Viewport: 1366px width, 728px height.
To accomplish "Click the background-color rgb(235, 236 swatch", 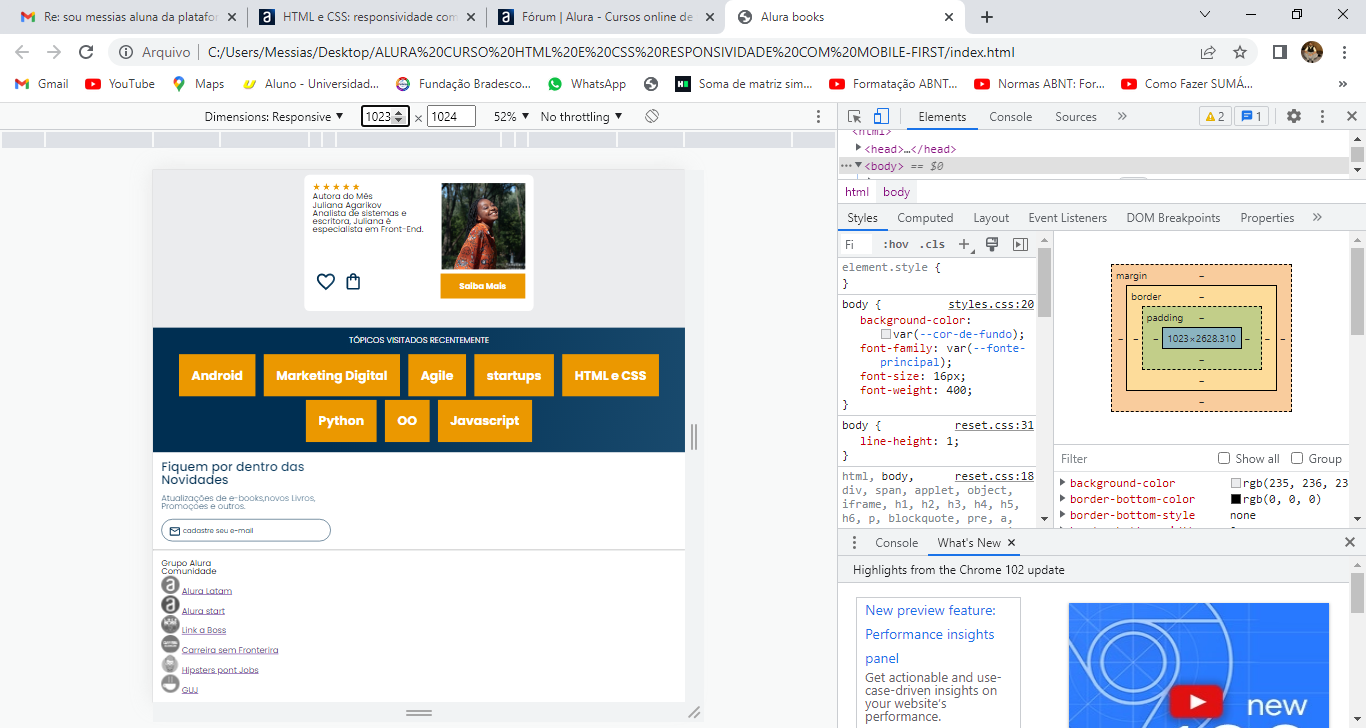I will pos(1236,483).
